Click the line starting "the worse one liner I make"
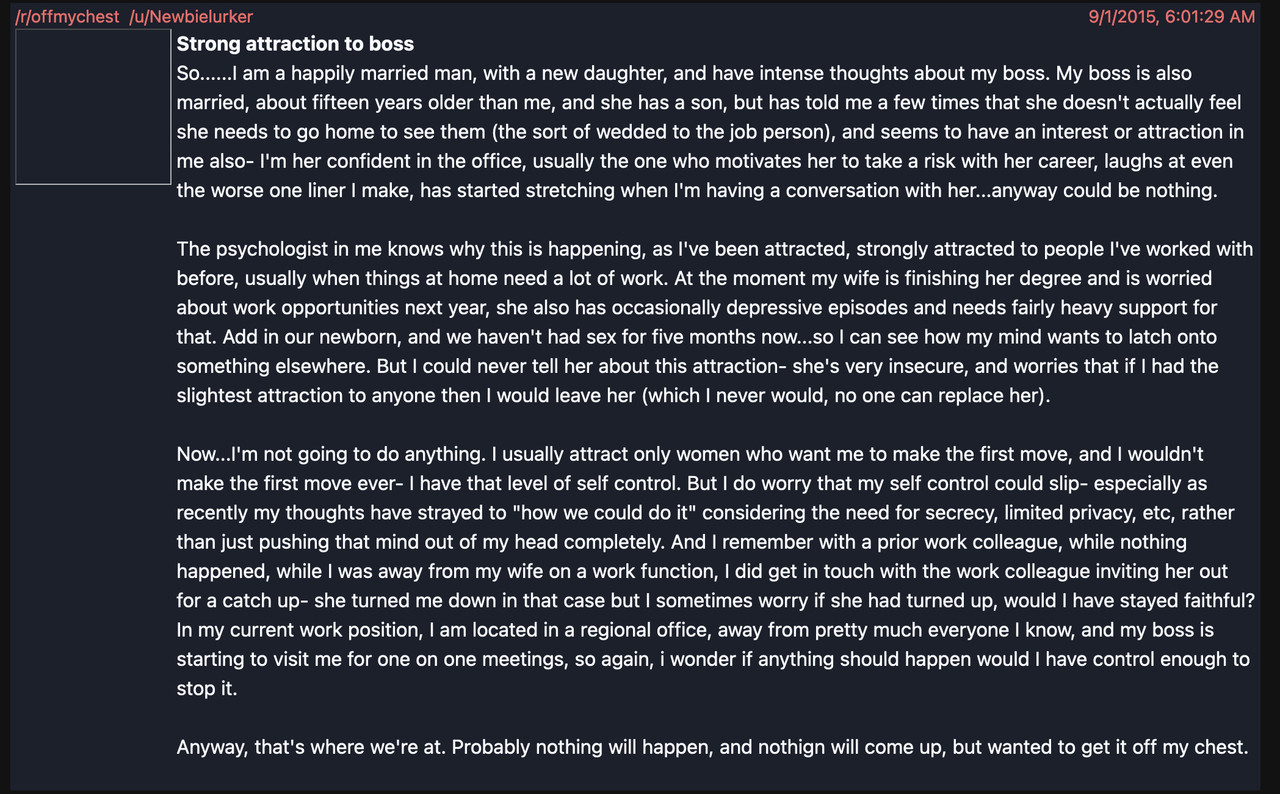1280x794 pixels. click(697, 191)
